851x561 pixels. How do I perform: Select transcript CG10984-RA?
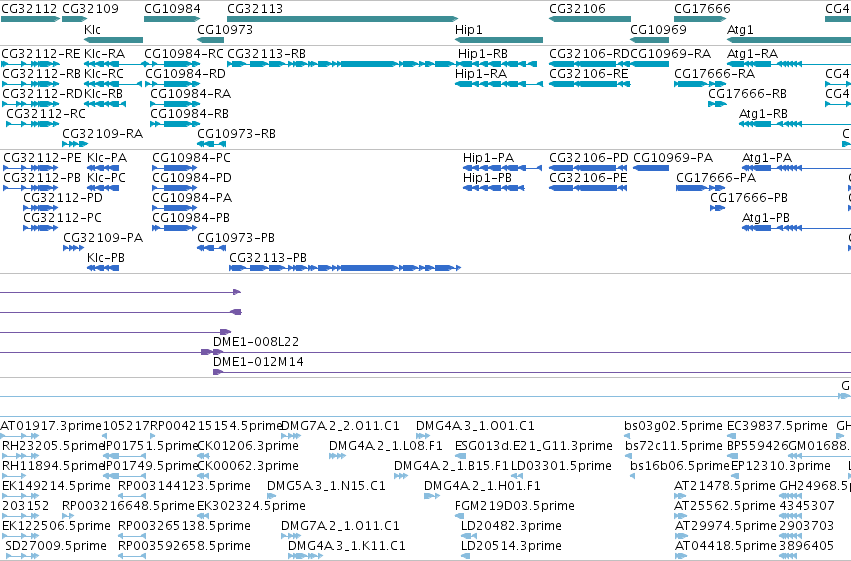190,94
